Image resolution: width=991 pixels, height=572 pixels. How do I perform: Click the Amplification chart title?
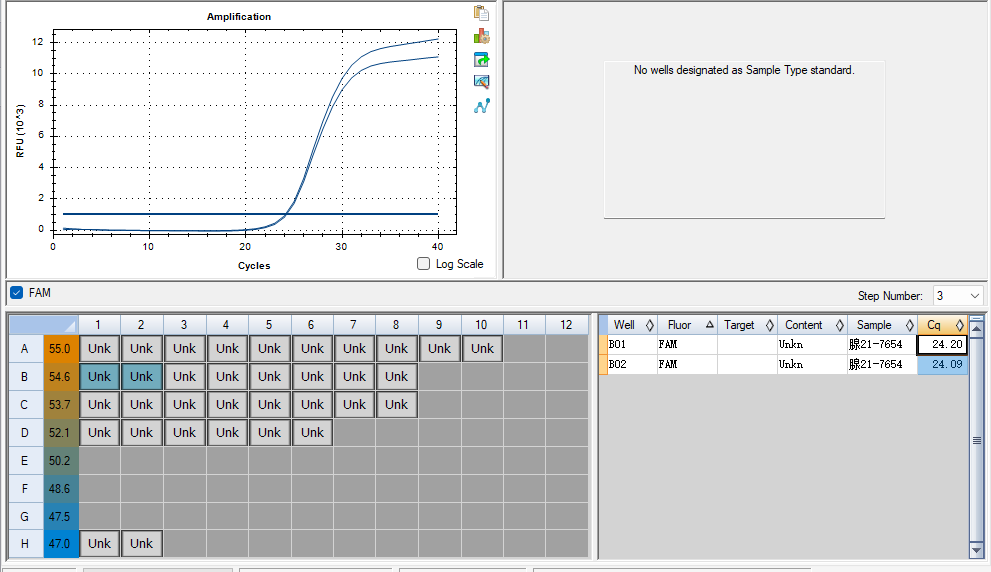coord(239,16)
